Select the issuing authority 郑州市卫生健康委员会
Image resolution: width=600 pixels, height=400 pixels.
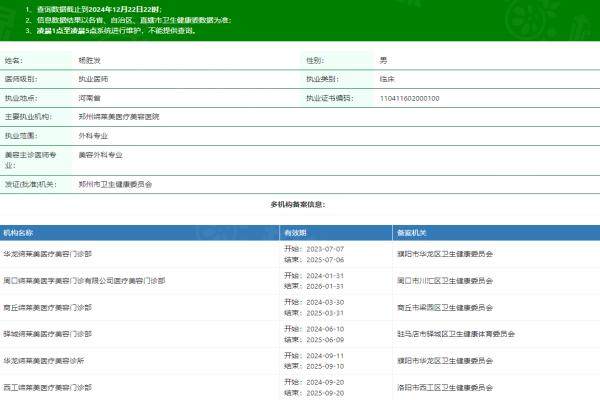click(115, 184)
